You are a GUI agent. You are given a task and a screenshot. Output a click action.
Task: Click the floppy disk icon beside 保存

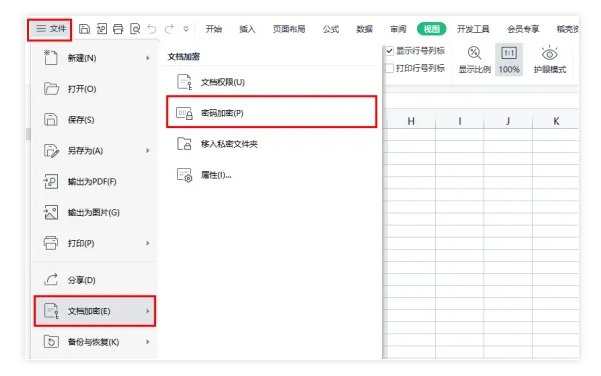tap(51, 120)
